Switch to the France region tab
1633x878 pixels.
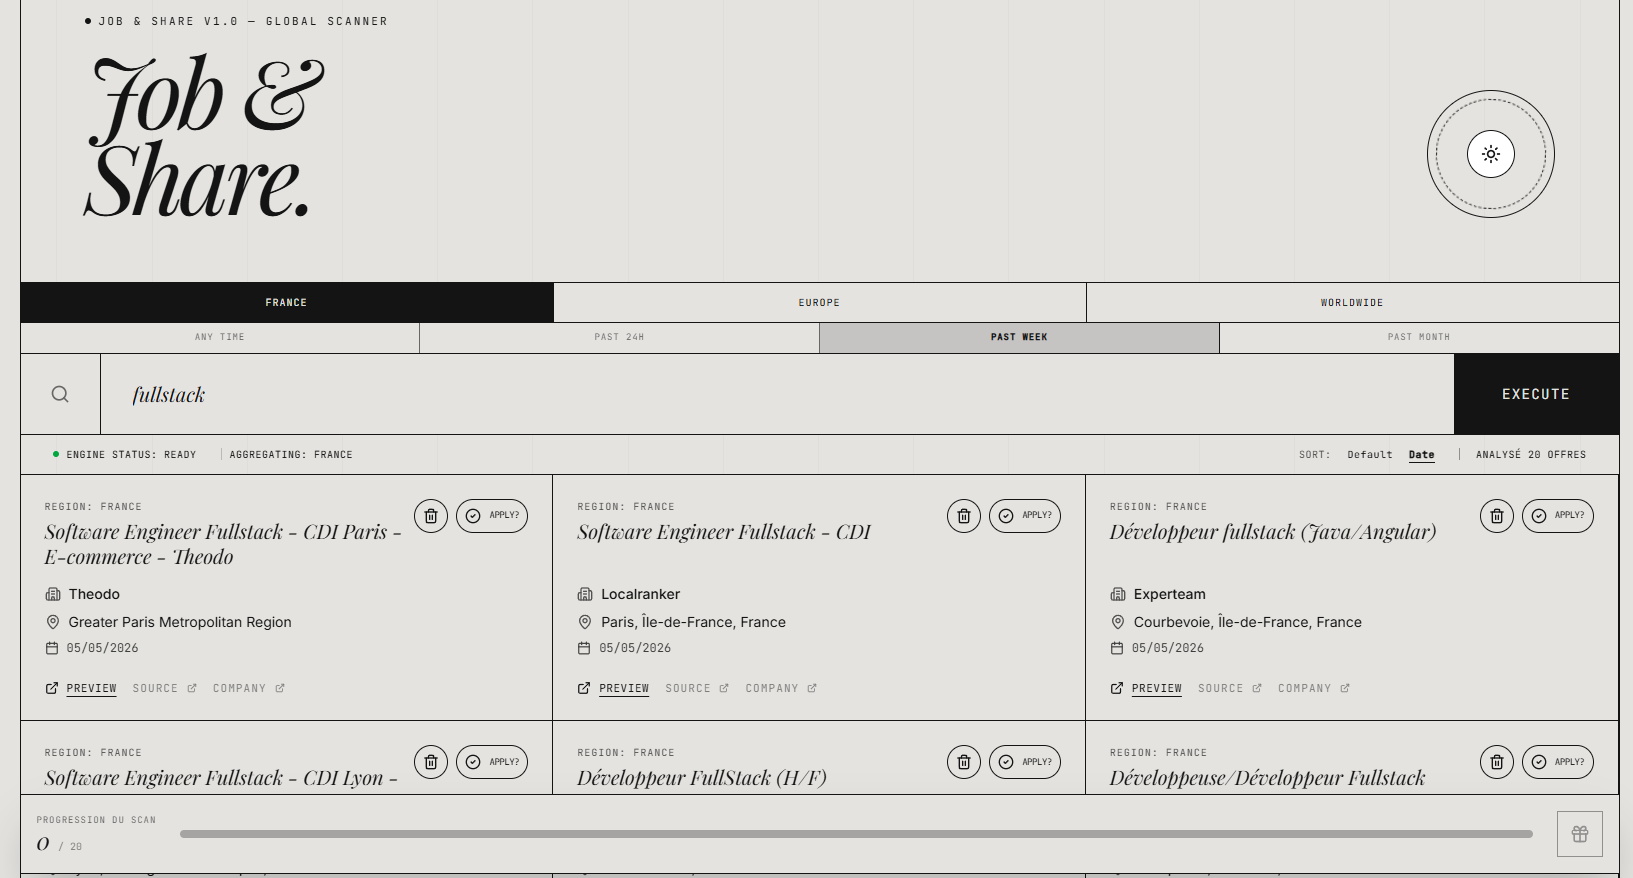287,302
